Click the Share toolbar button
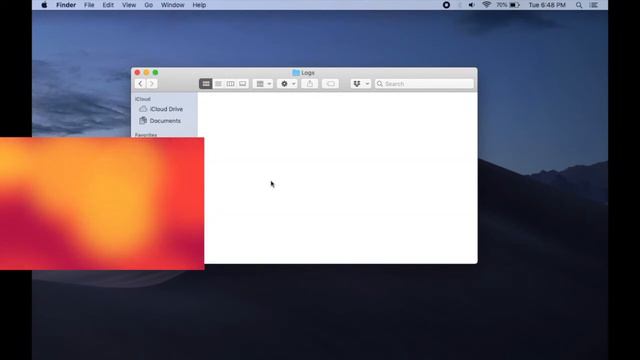The image size is (640, 360). point(310,84)
